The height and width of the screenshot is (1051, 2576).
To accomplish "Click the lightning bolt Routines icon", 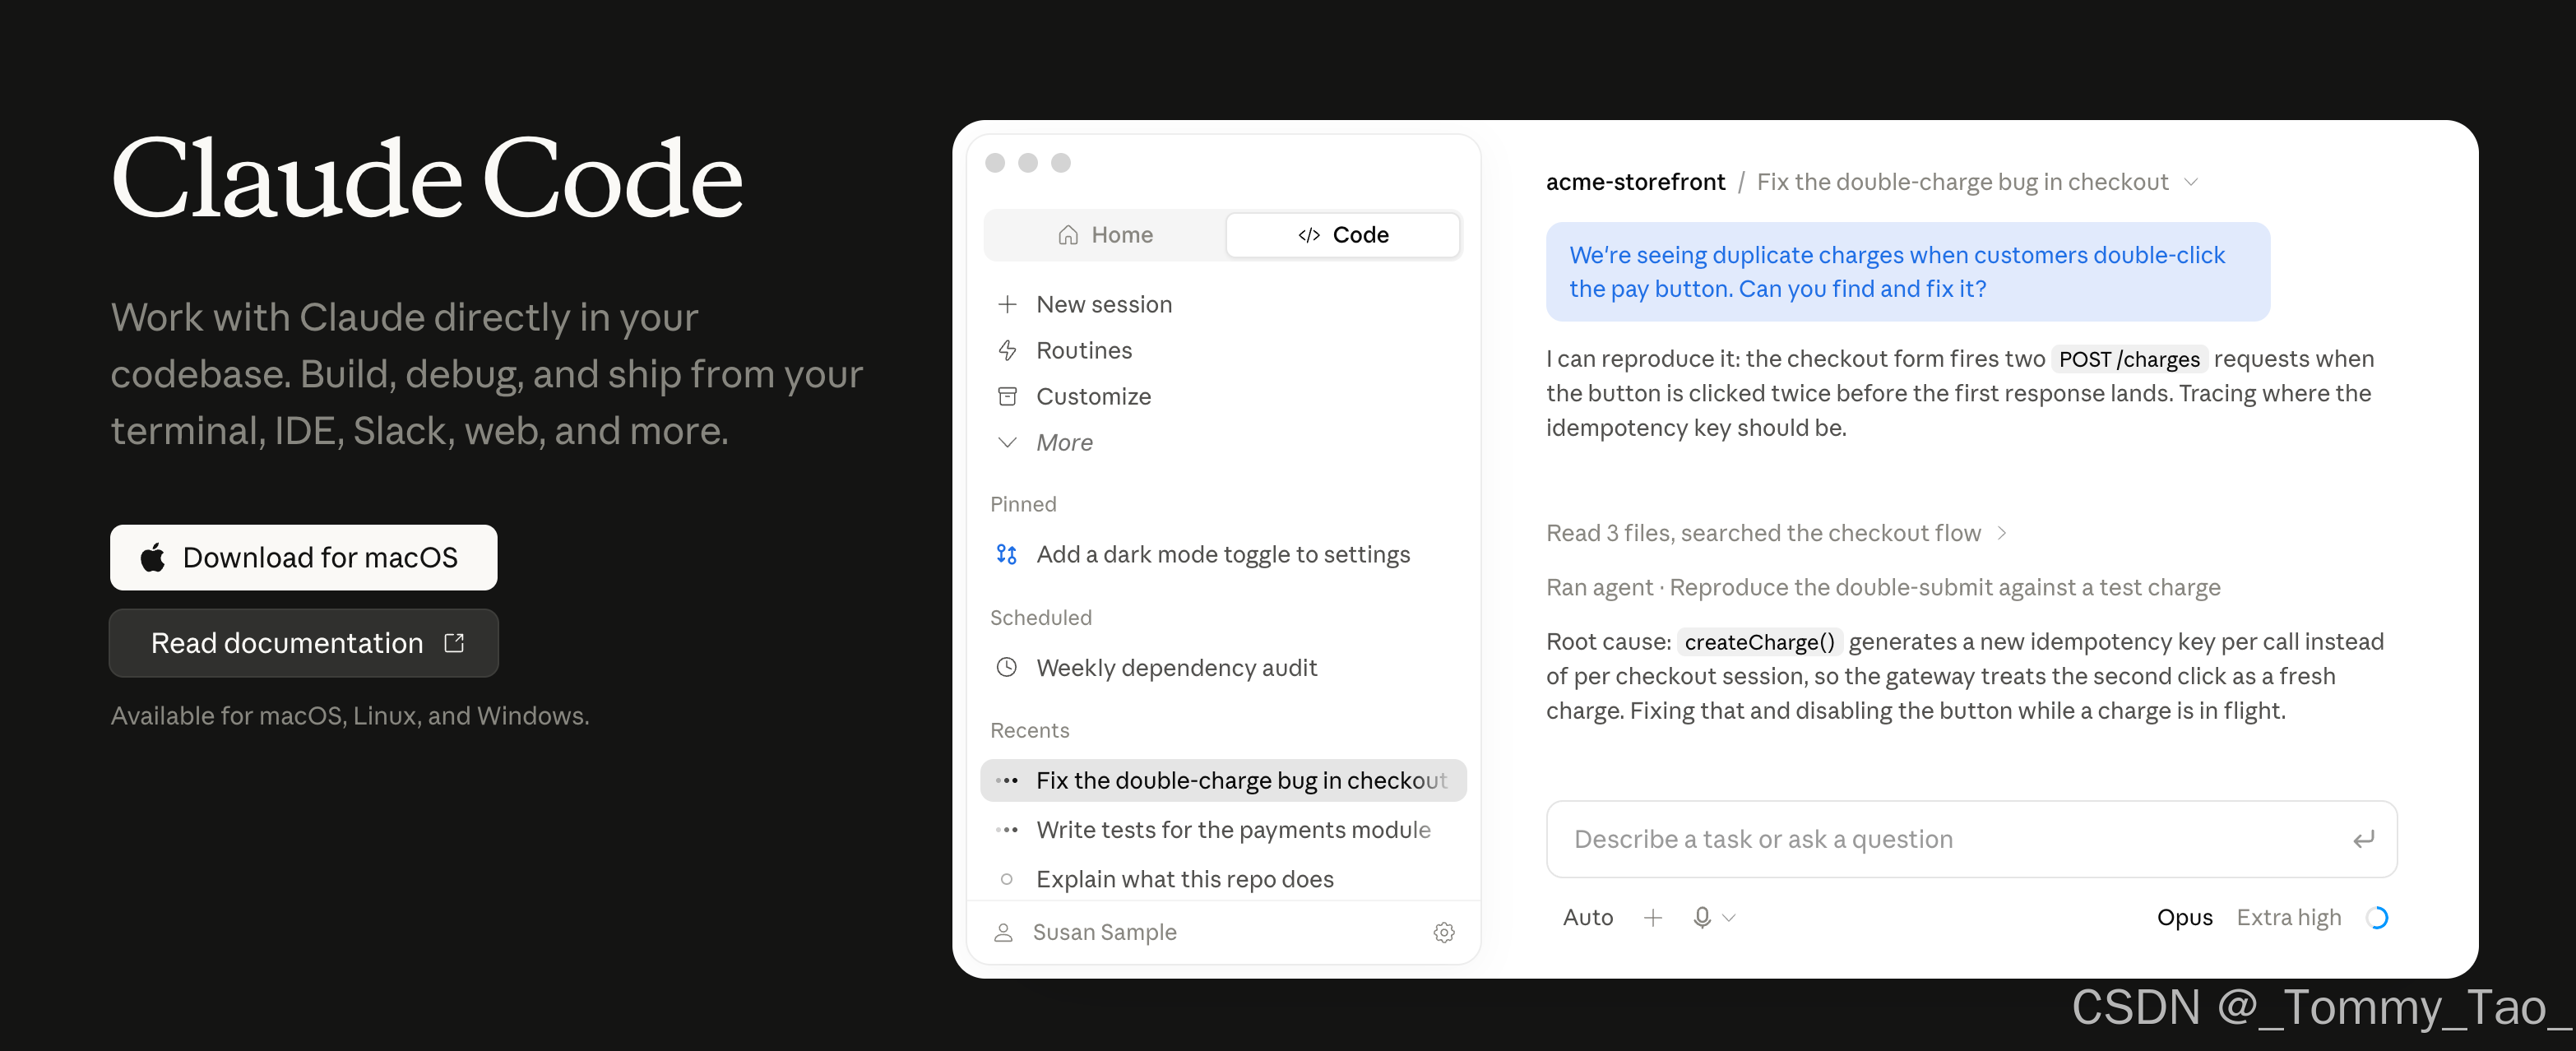I will [x=1007, y=350].
